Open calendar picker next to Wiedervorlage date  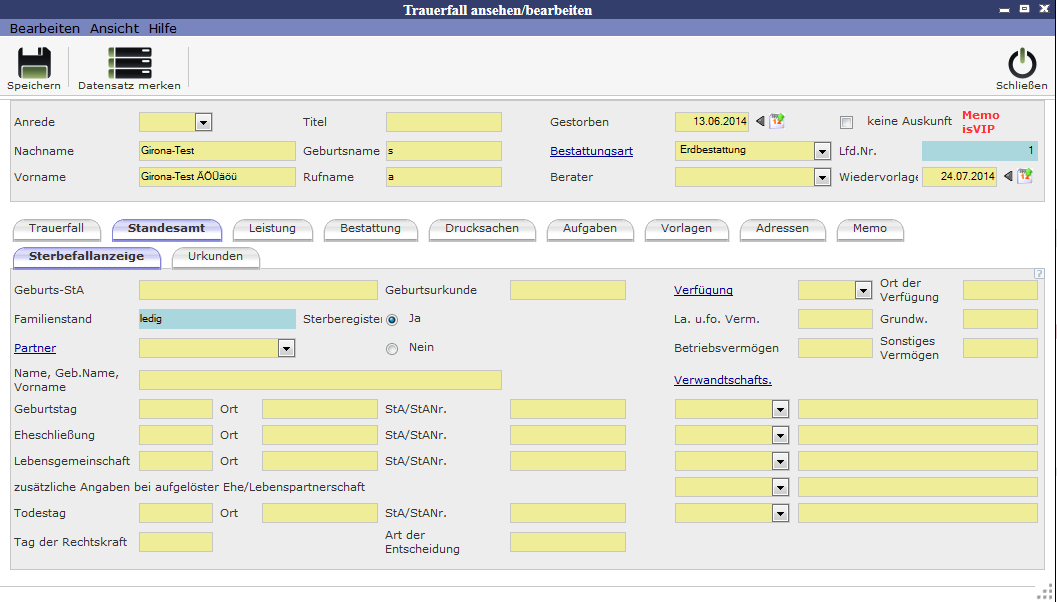(1025, 177)
